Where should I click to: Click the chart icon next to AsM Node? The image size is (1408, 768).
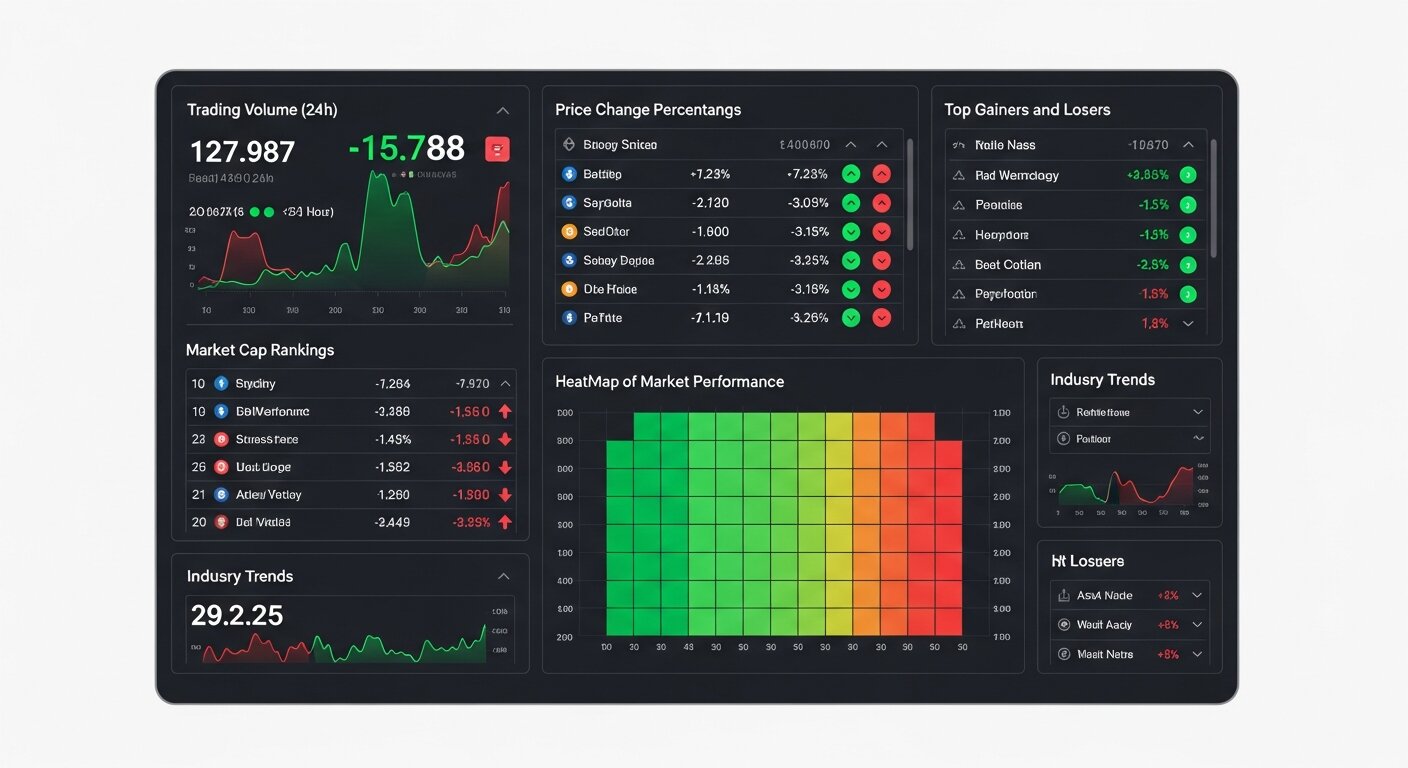click(1062, 594)
